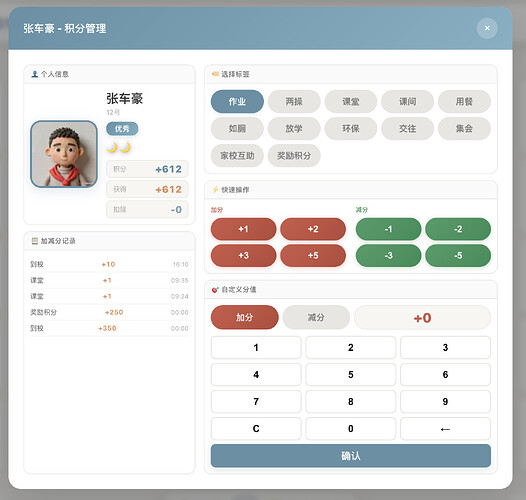Select the 到校 +350 record

click(x=109, y=328)
